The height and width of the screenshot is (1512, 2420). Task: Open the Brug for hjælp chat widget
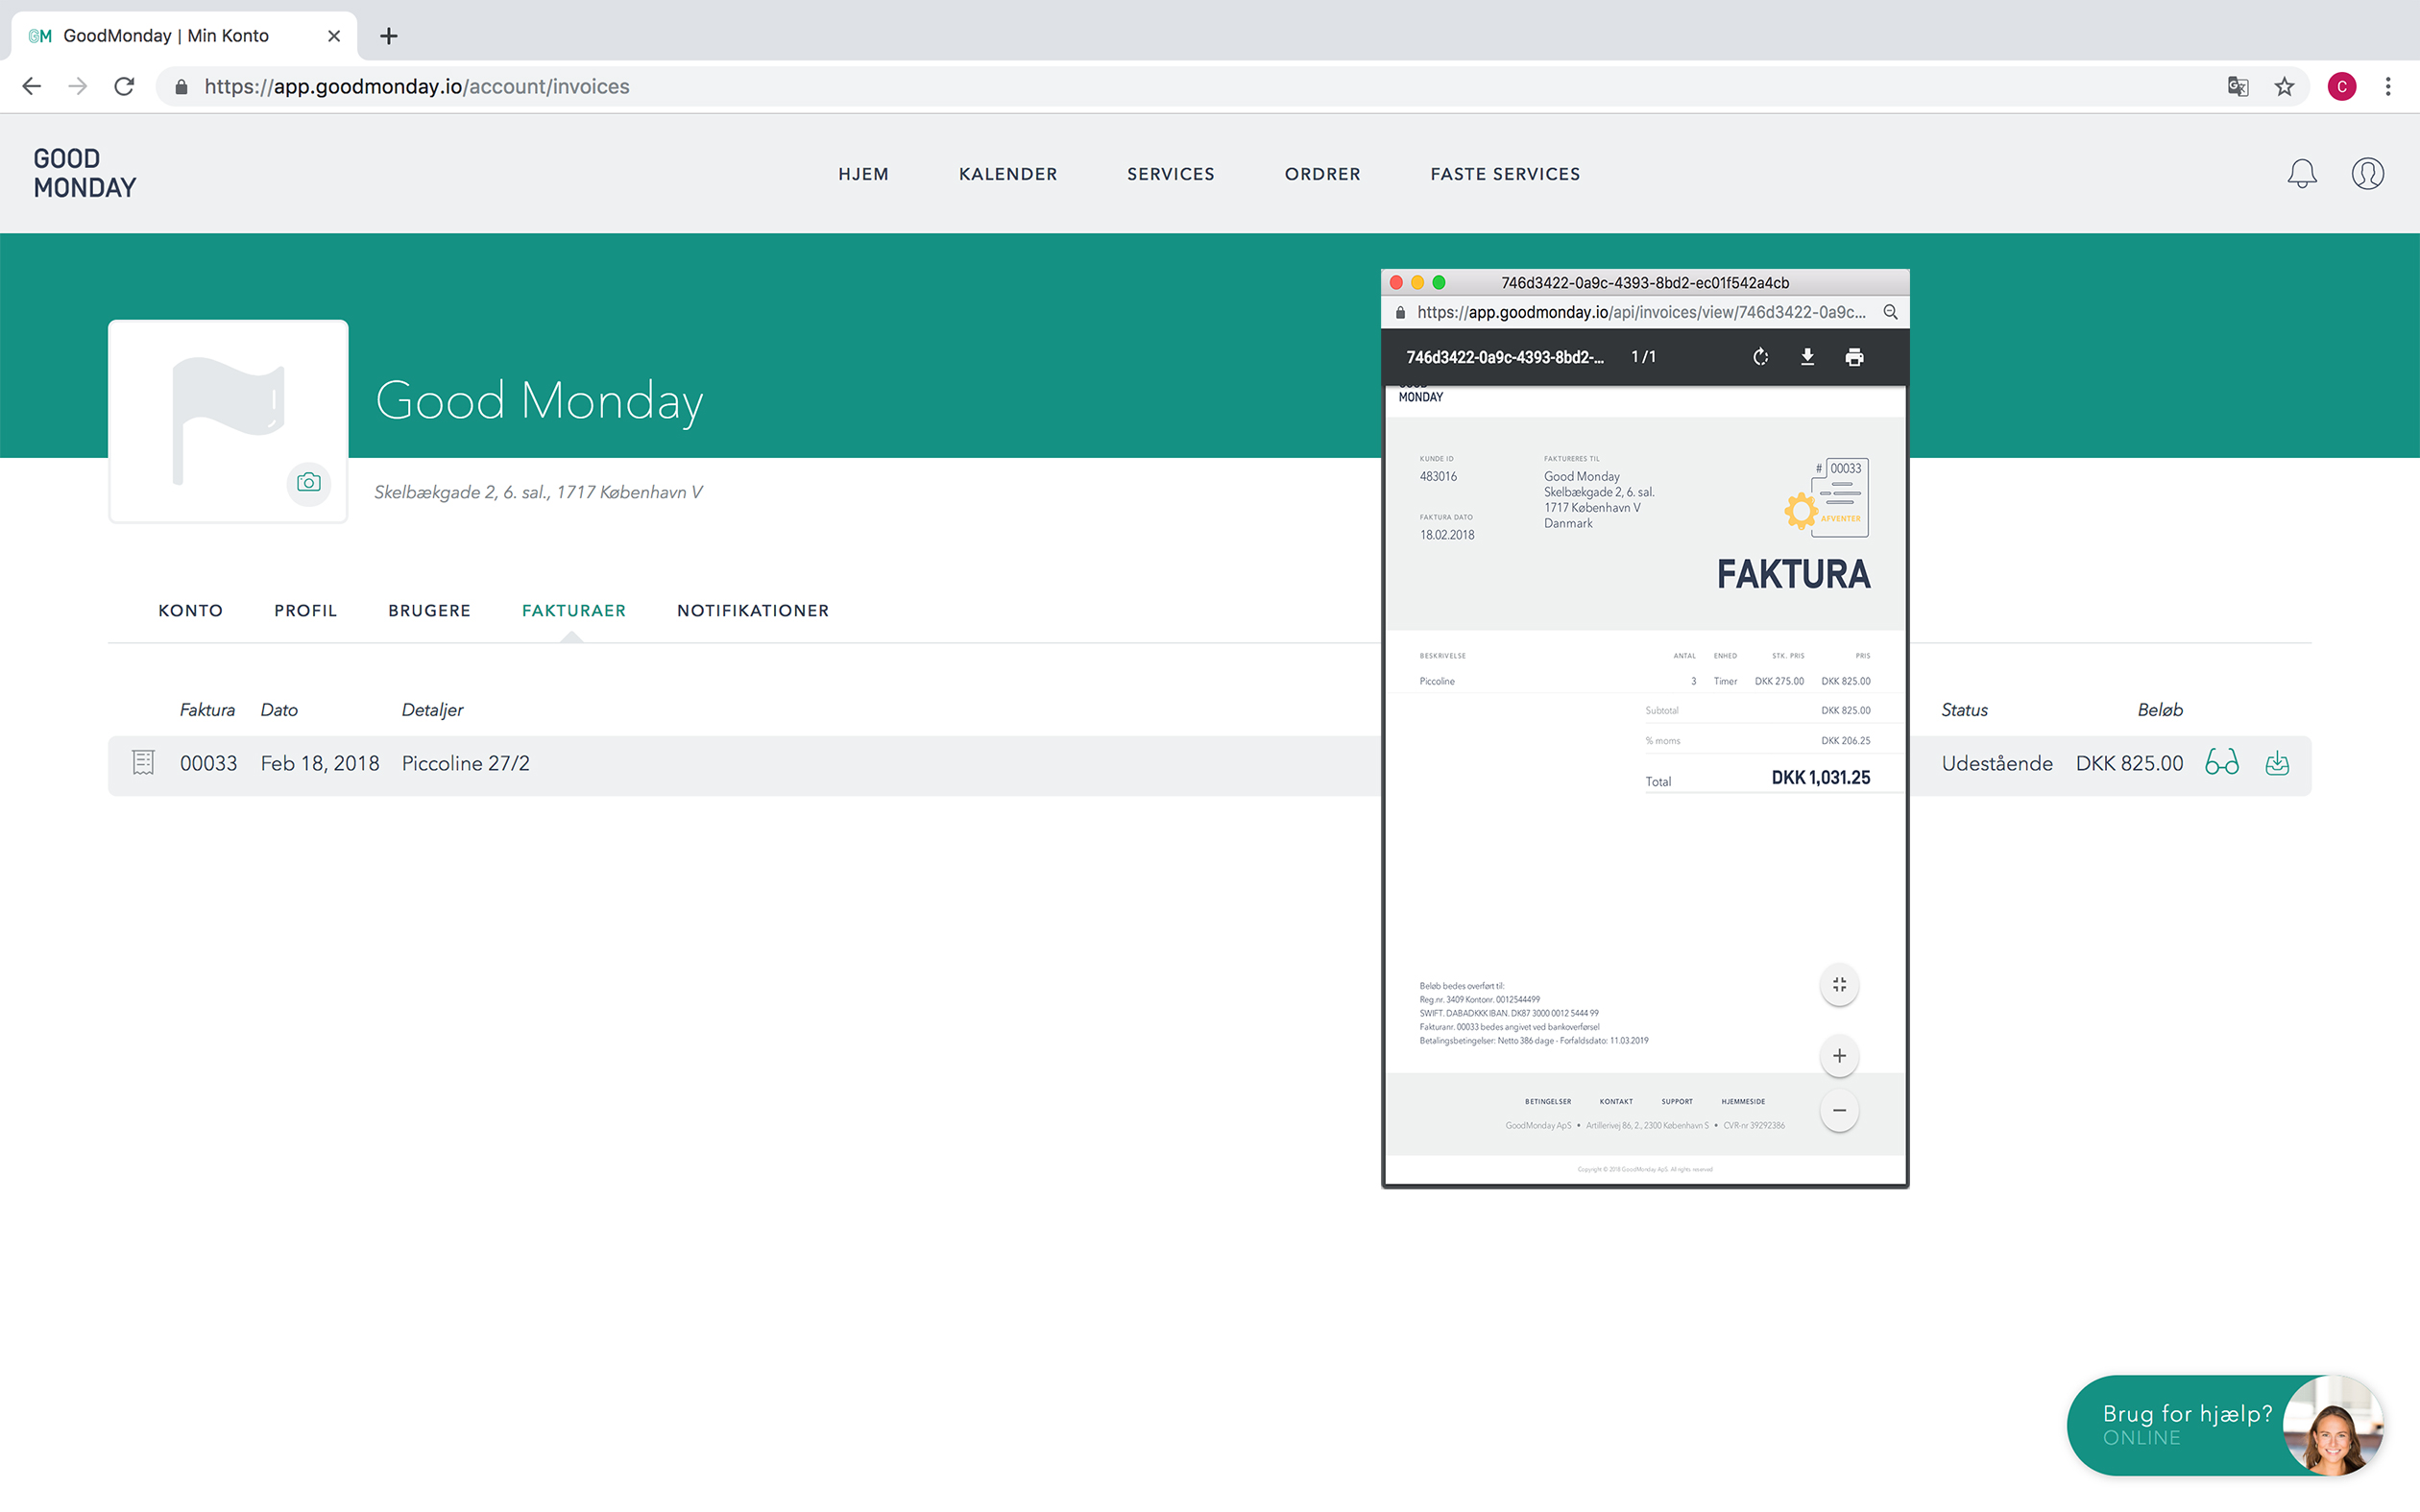click(2224, 1425)
